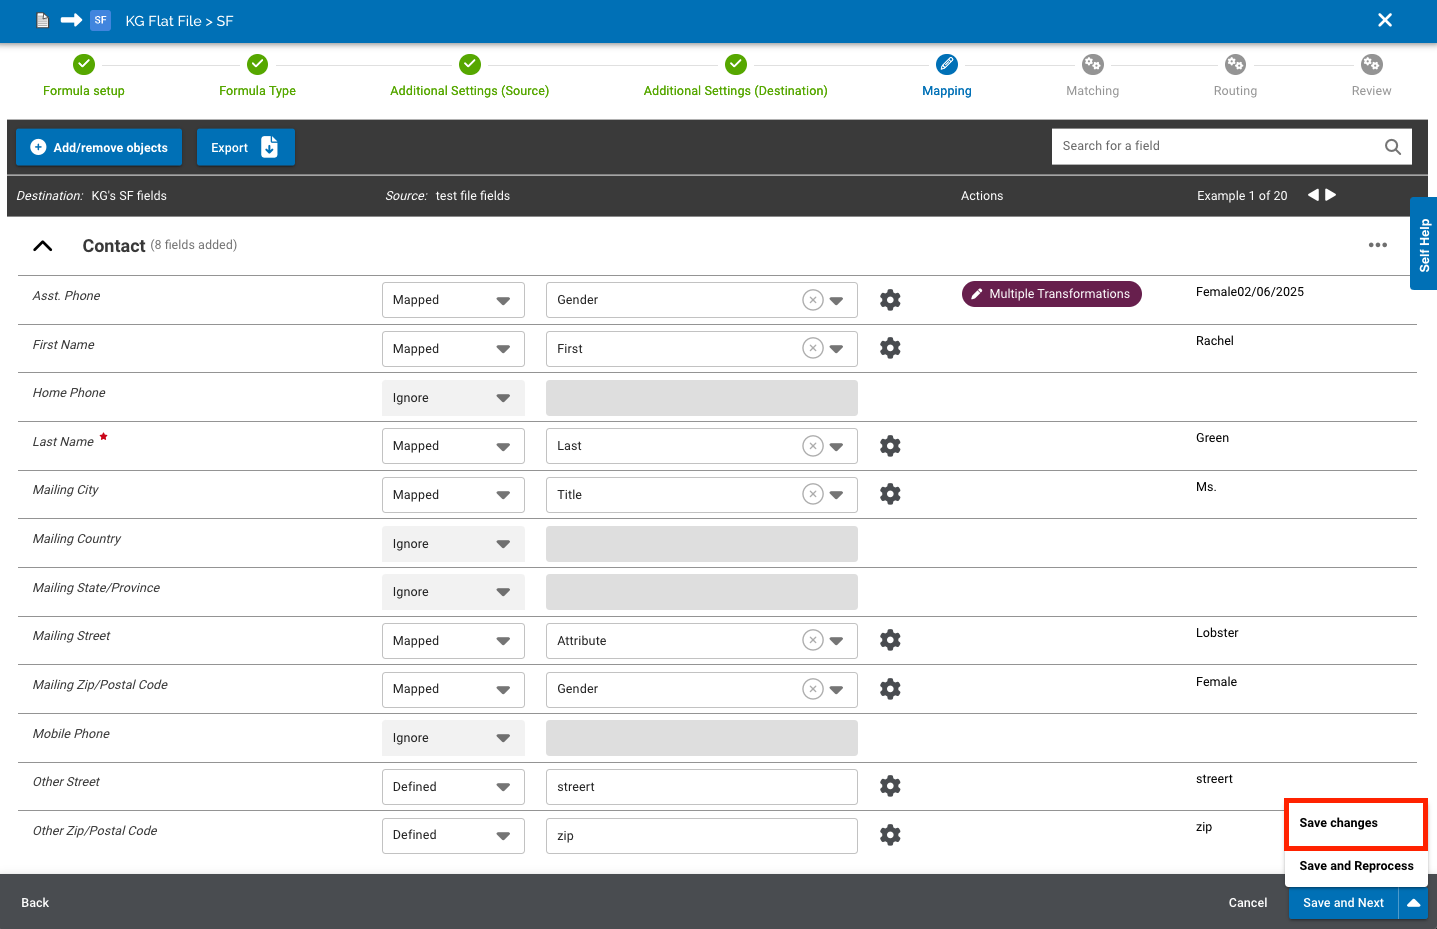Expand the Attribute source field dropdown
This screenshot has height=929, width=1437.
point(836,641)
